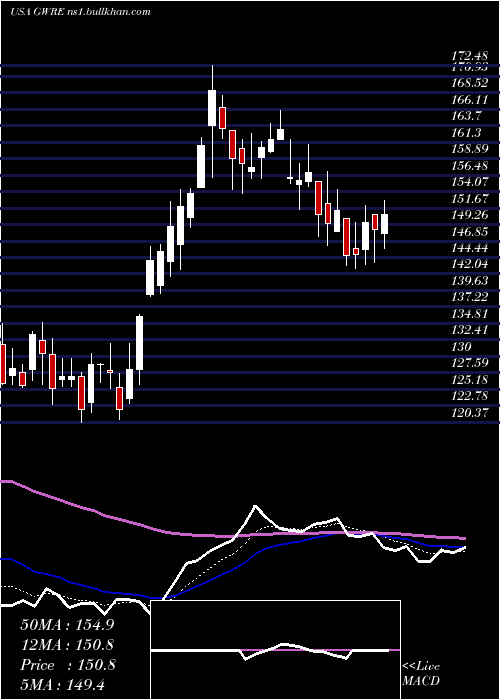Click the 172.48 price axis label
Screen dimensions: 500x700
[x=470, y=57]
